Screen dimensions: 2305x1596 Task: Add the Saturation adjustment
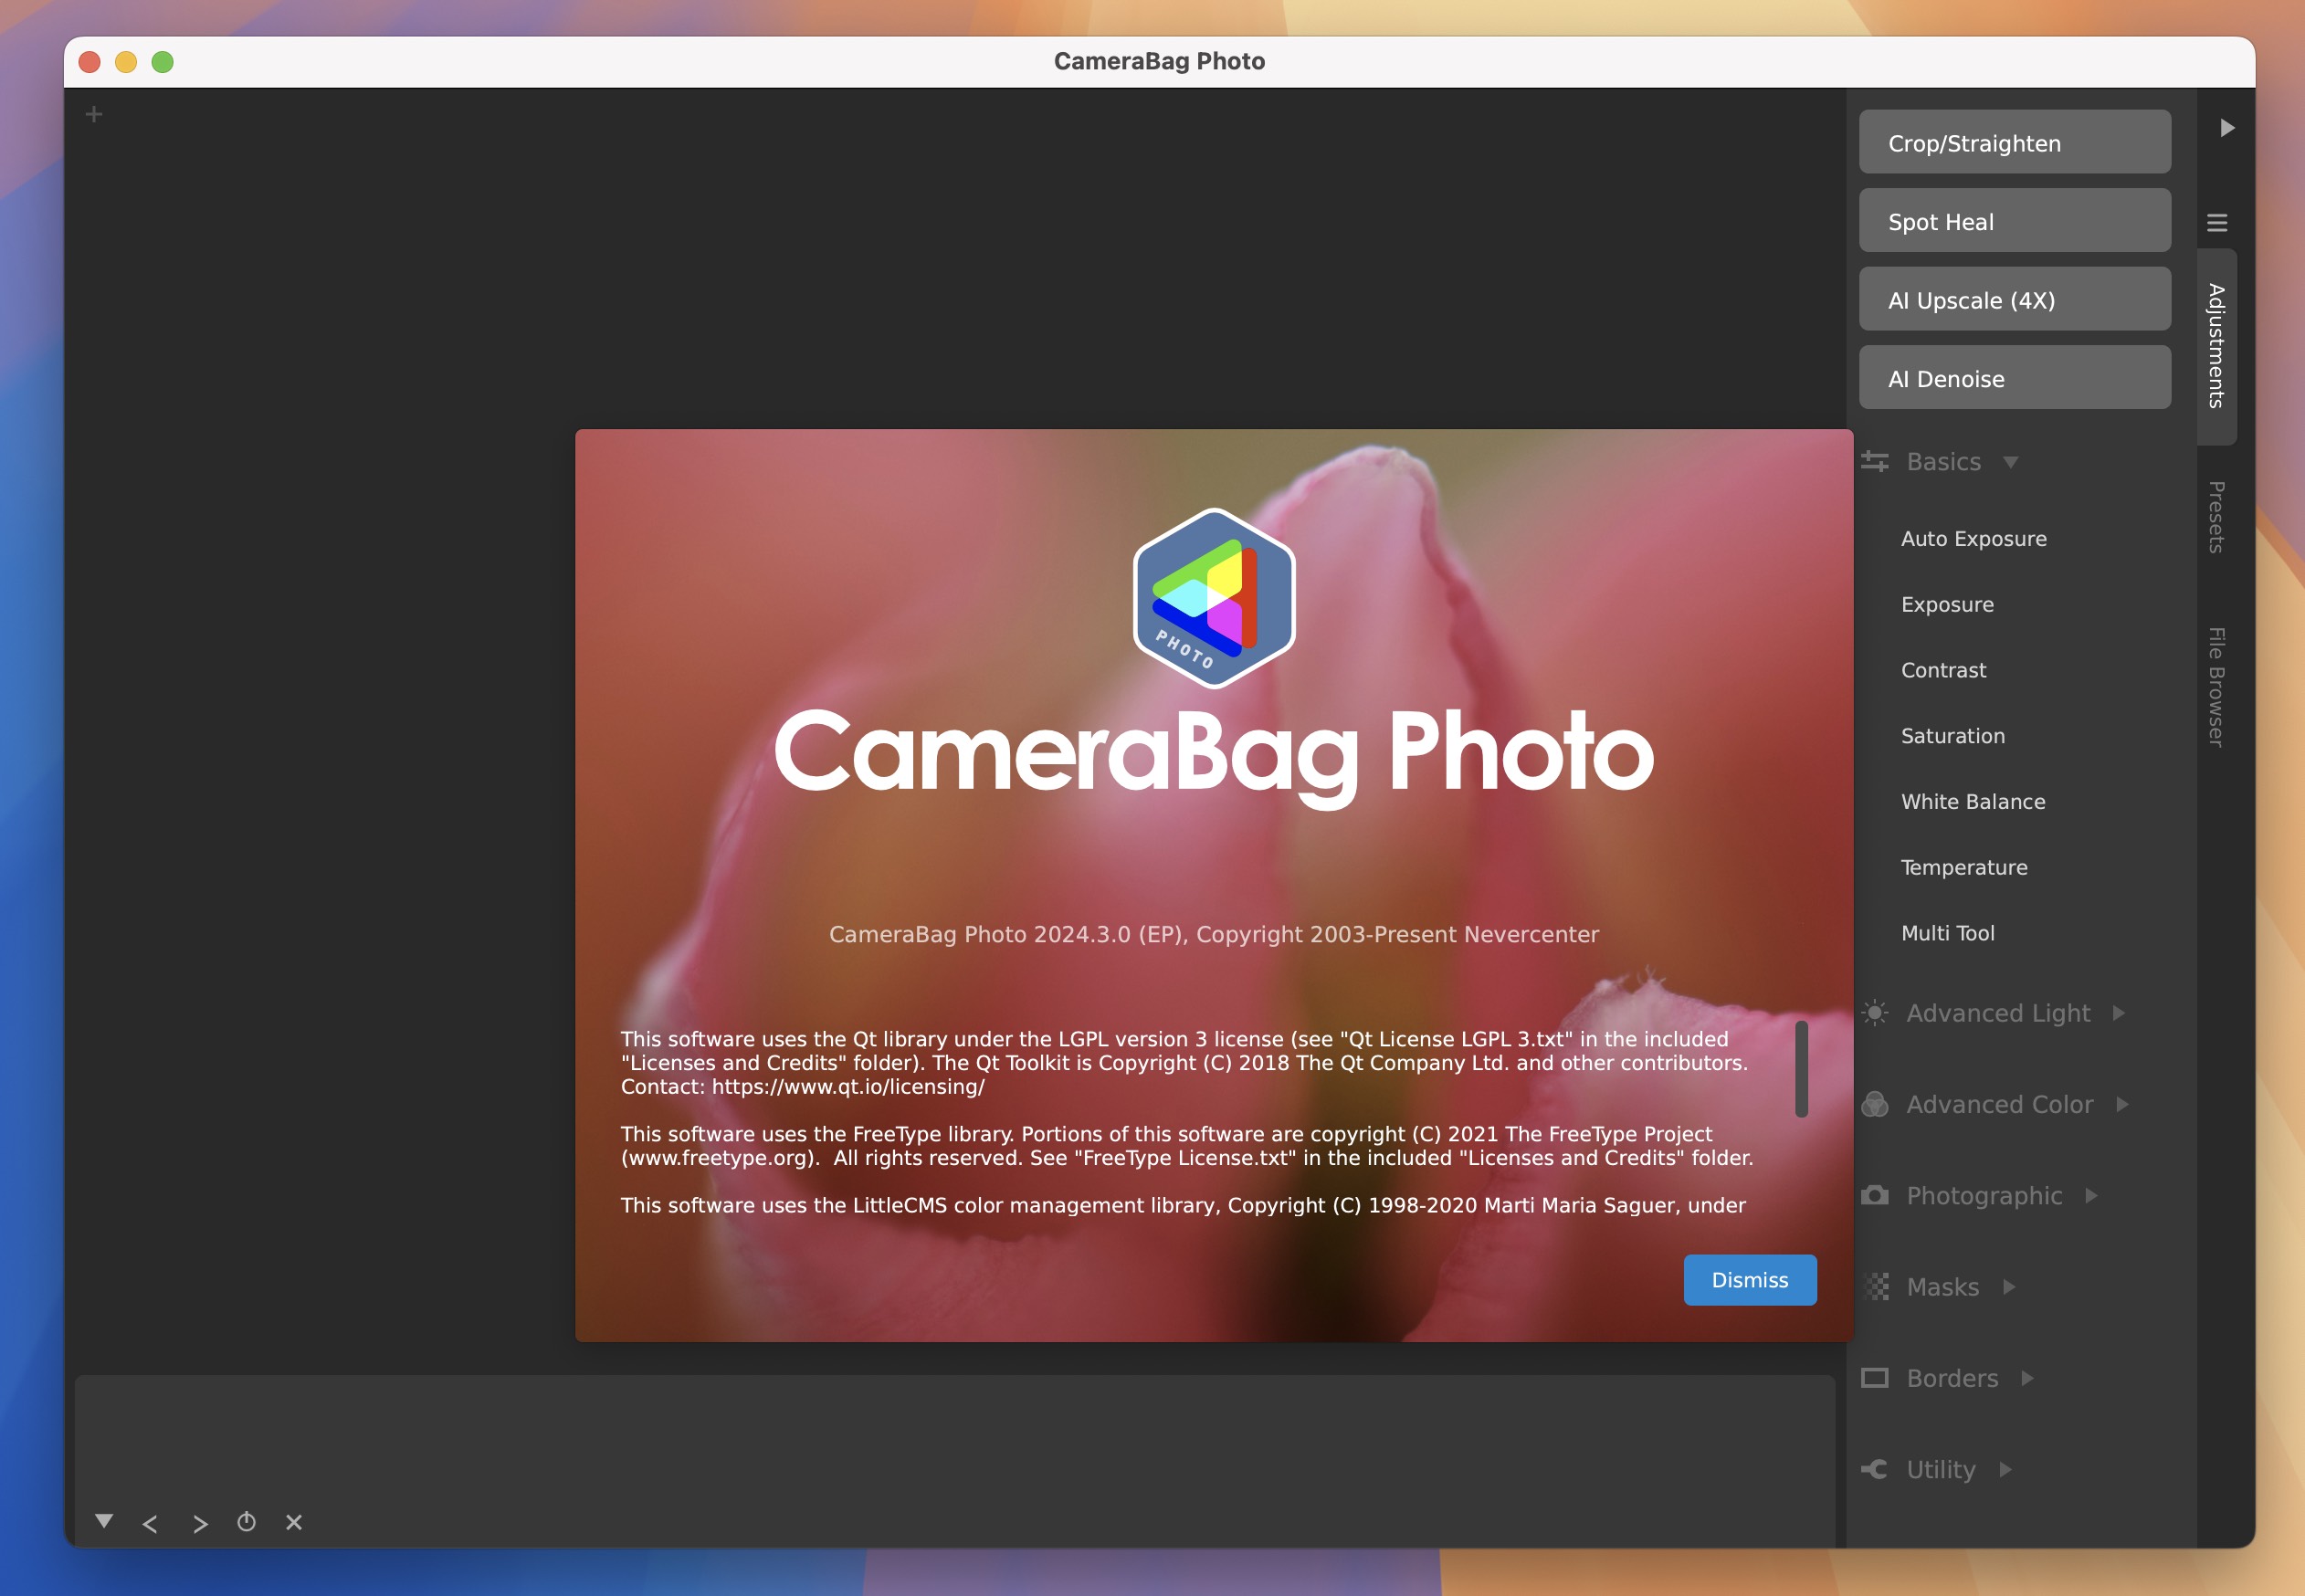(x=1953, y=736)
